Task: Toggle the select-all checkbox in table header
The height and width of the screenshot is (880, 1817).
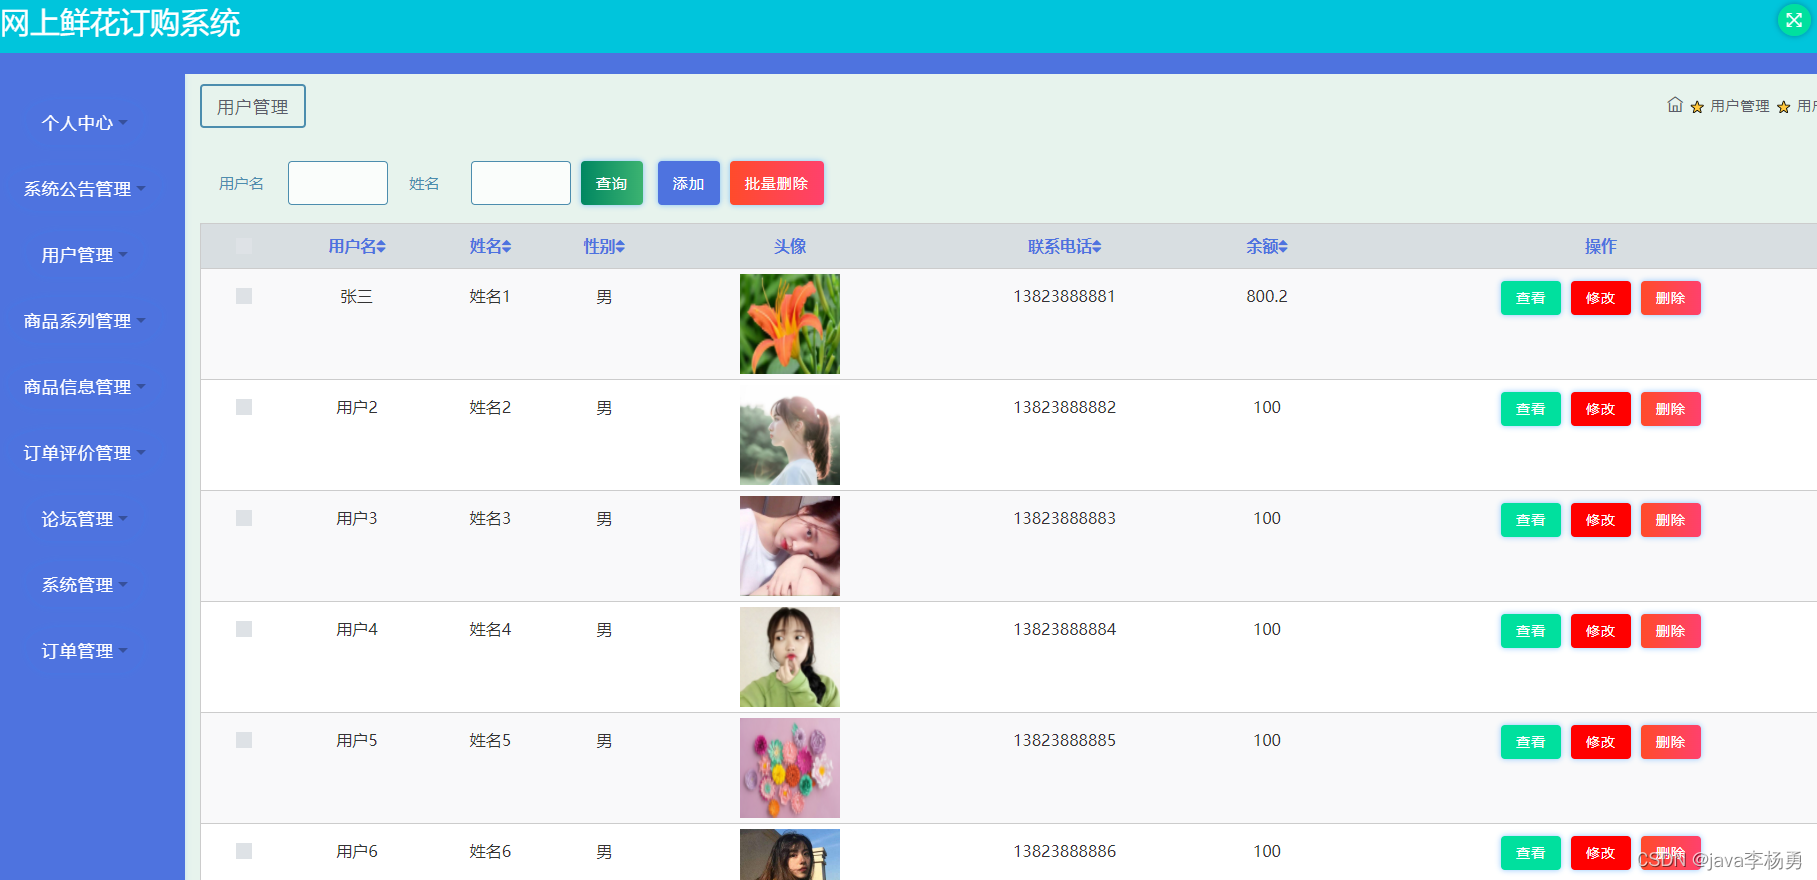Action: (x=244, y=246)
